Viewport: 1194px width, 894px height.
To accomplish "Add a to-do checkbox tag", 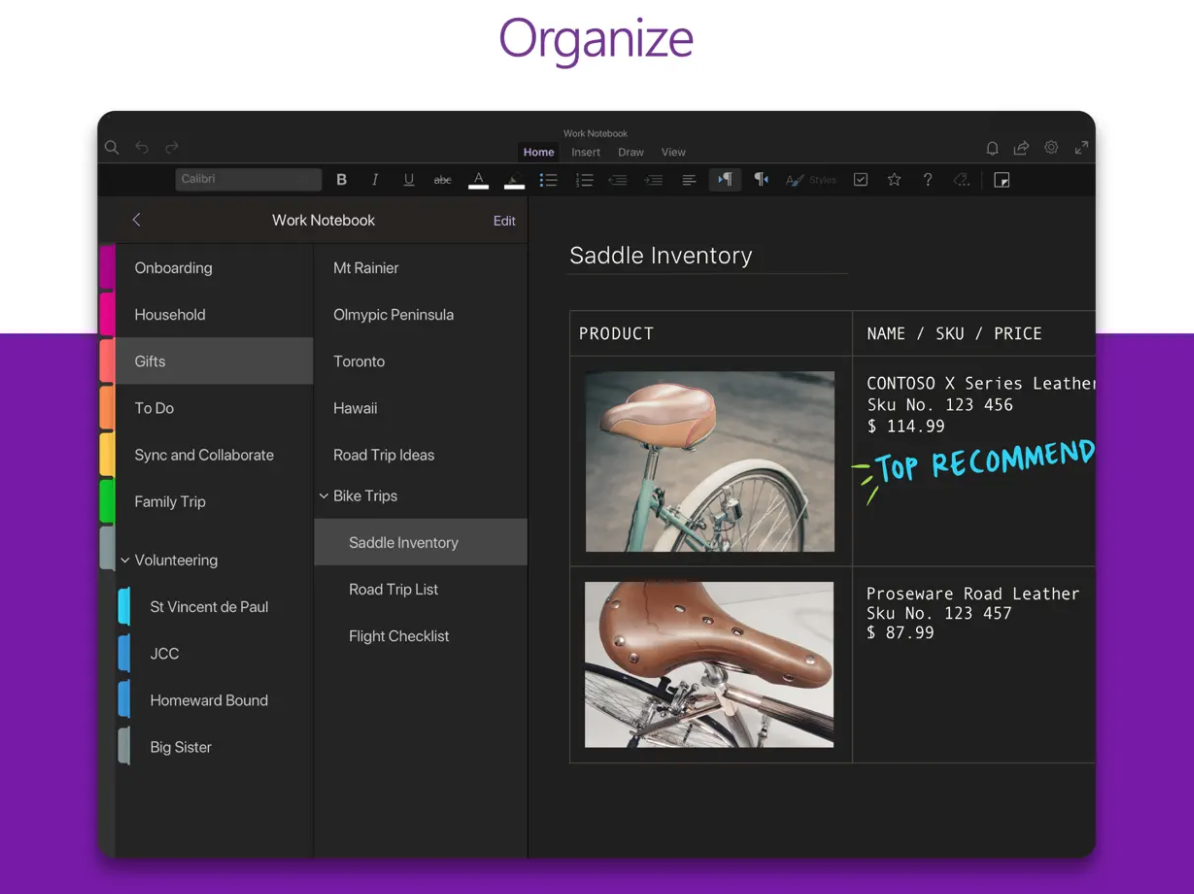I will coord(860,180).
